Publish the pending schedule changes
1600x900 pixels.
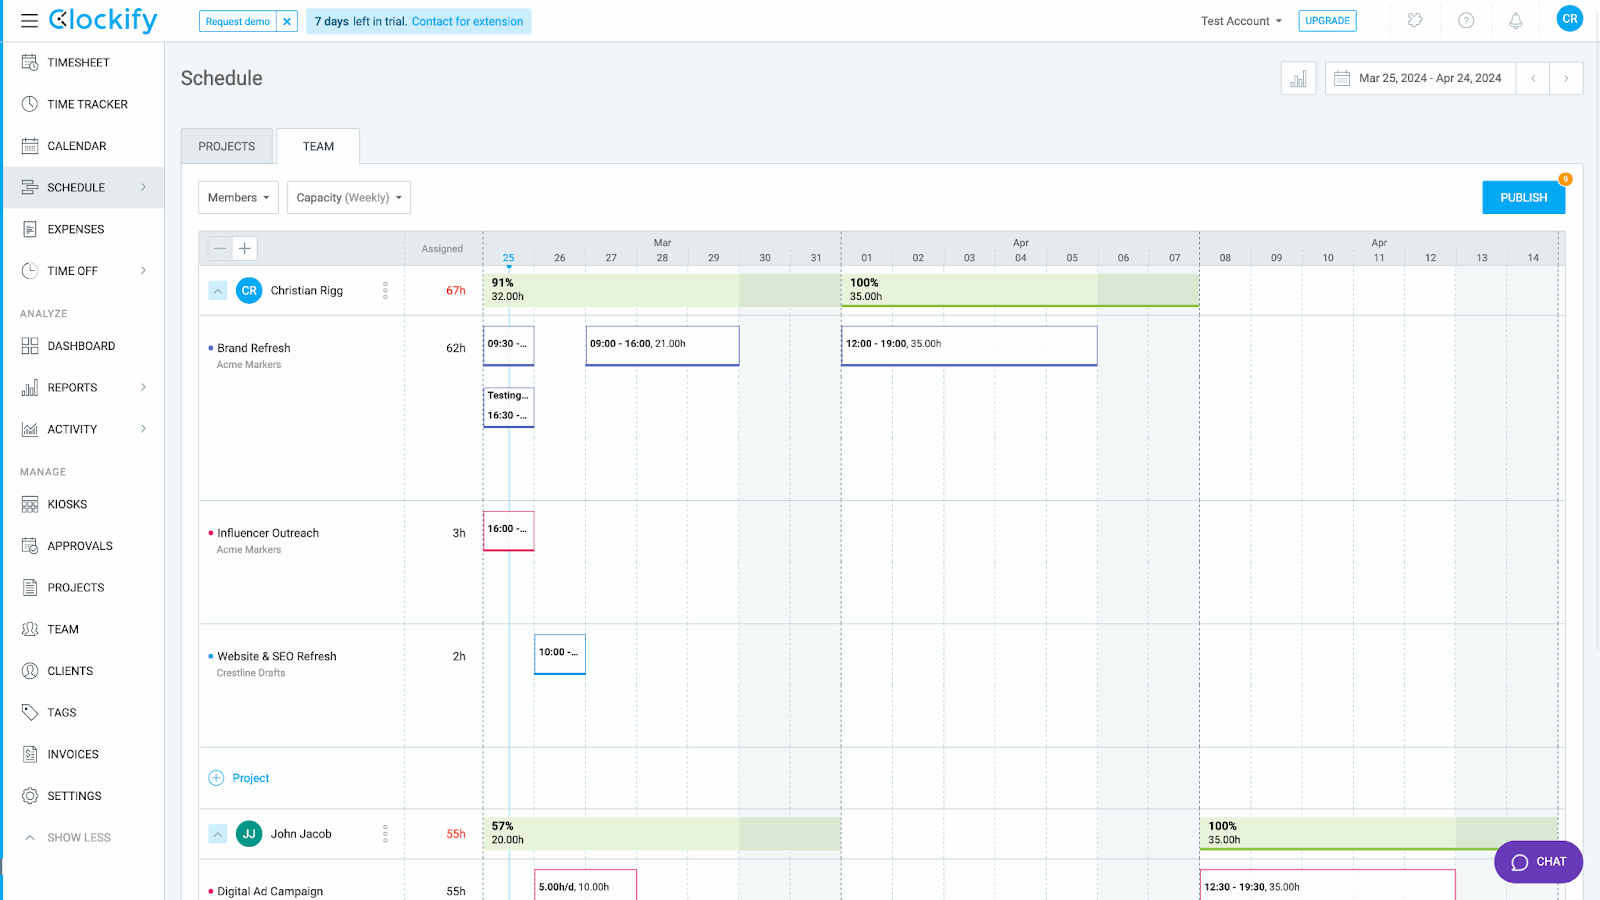coord(1522,197)
